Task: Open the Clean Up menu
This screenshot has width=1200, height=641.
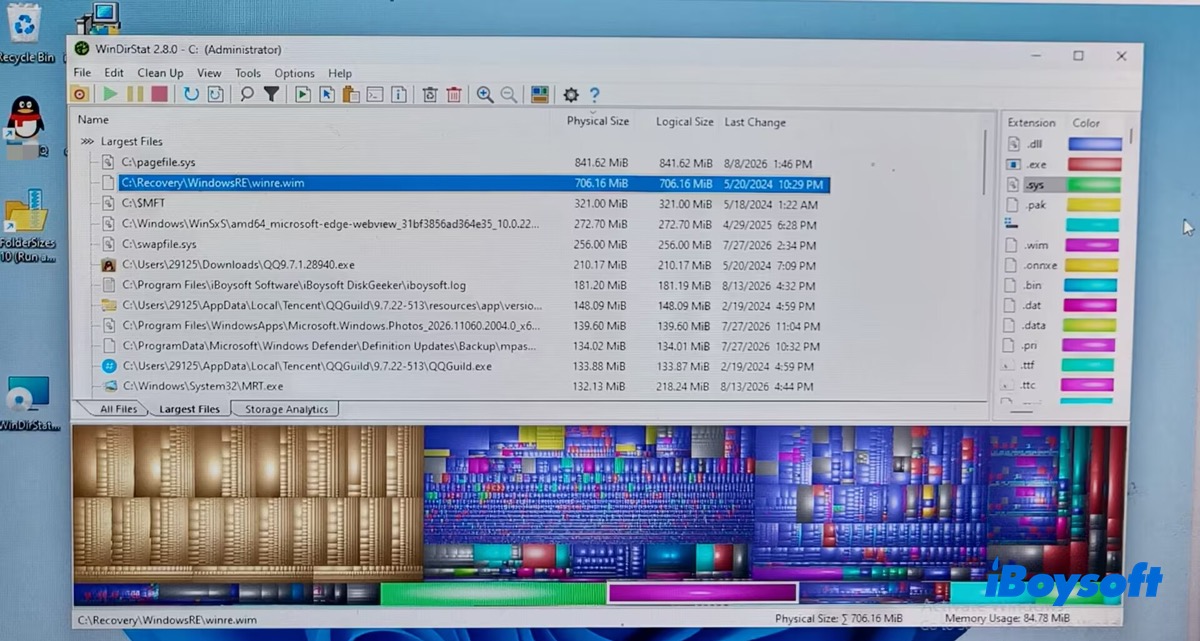Action: point(160,73)
